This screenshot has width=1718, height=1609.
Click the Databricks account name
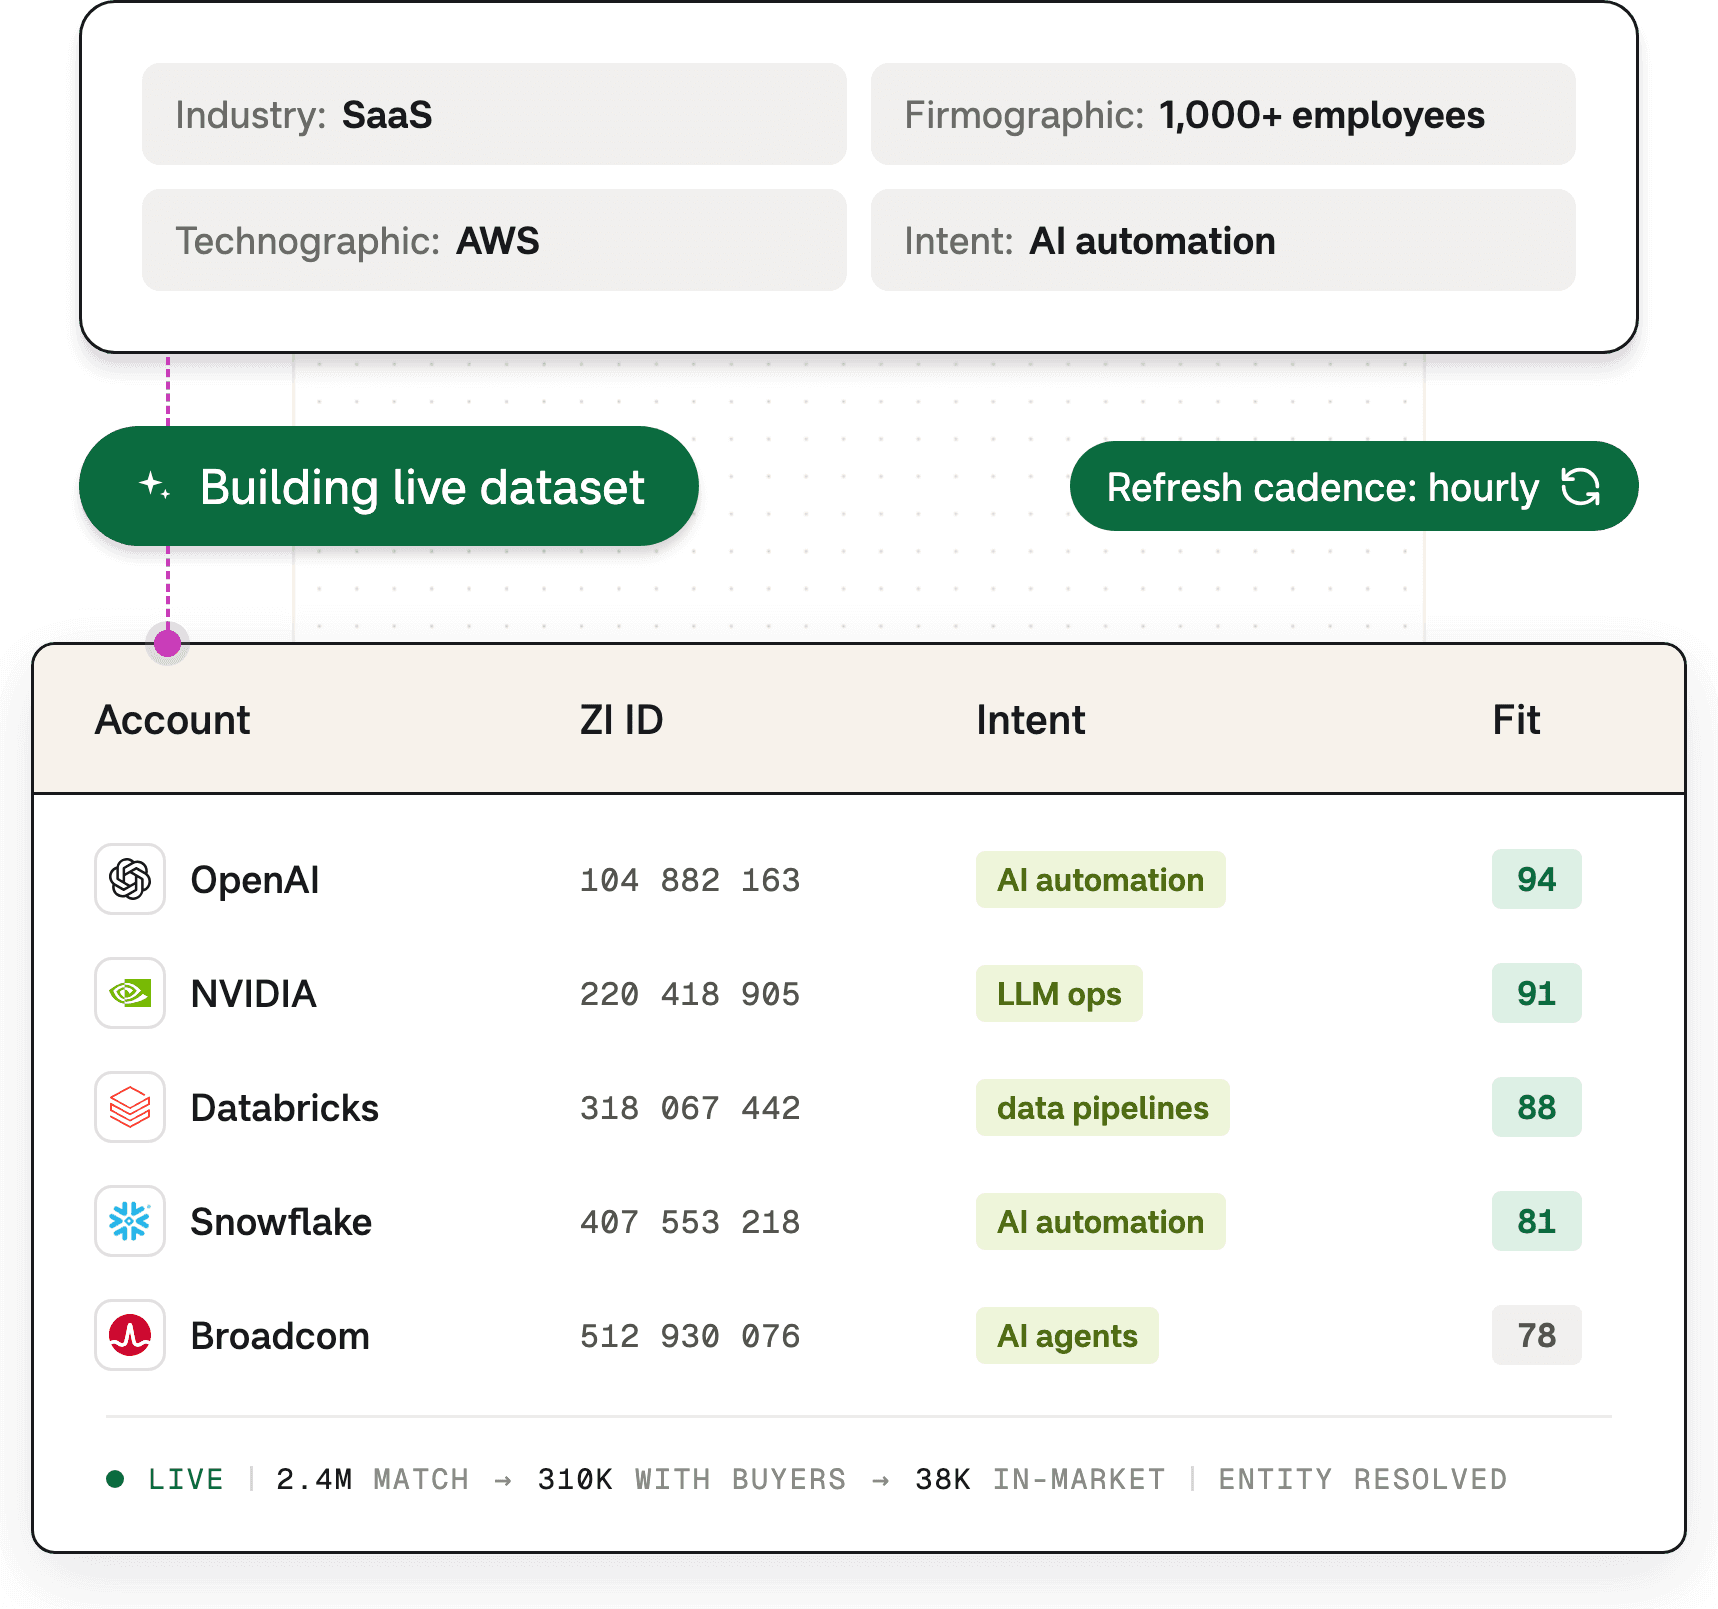click(284, 1108)
